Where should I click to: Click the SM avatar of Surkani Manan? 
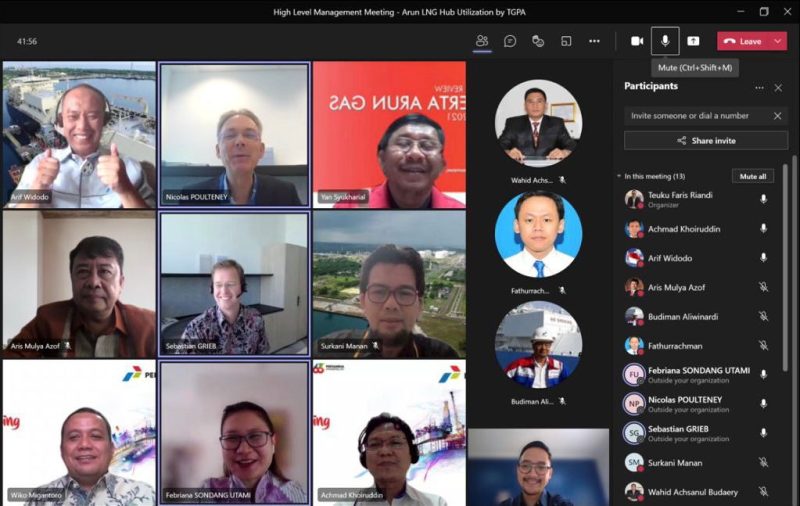click(x=634, y=462)
